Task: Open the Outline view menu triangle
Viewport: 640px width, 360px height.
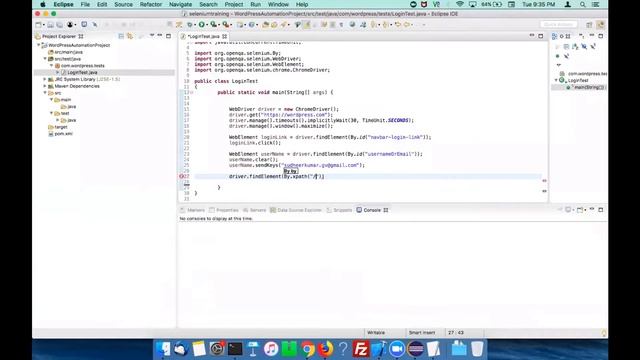Action: click(559, 65)
